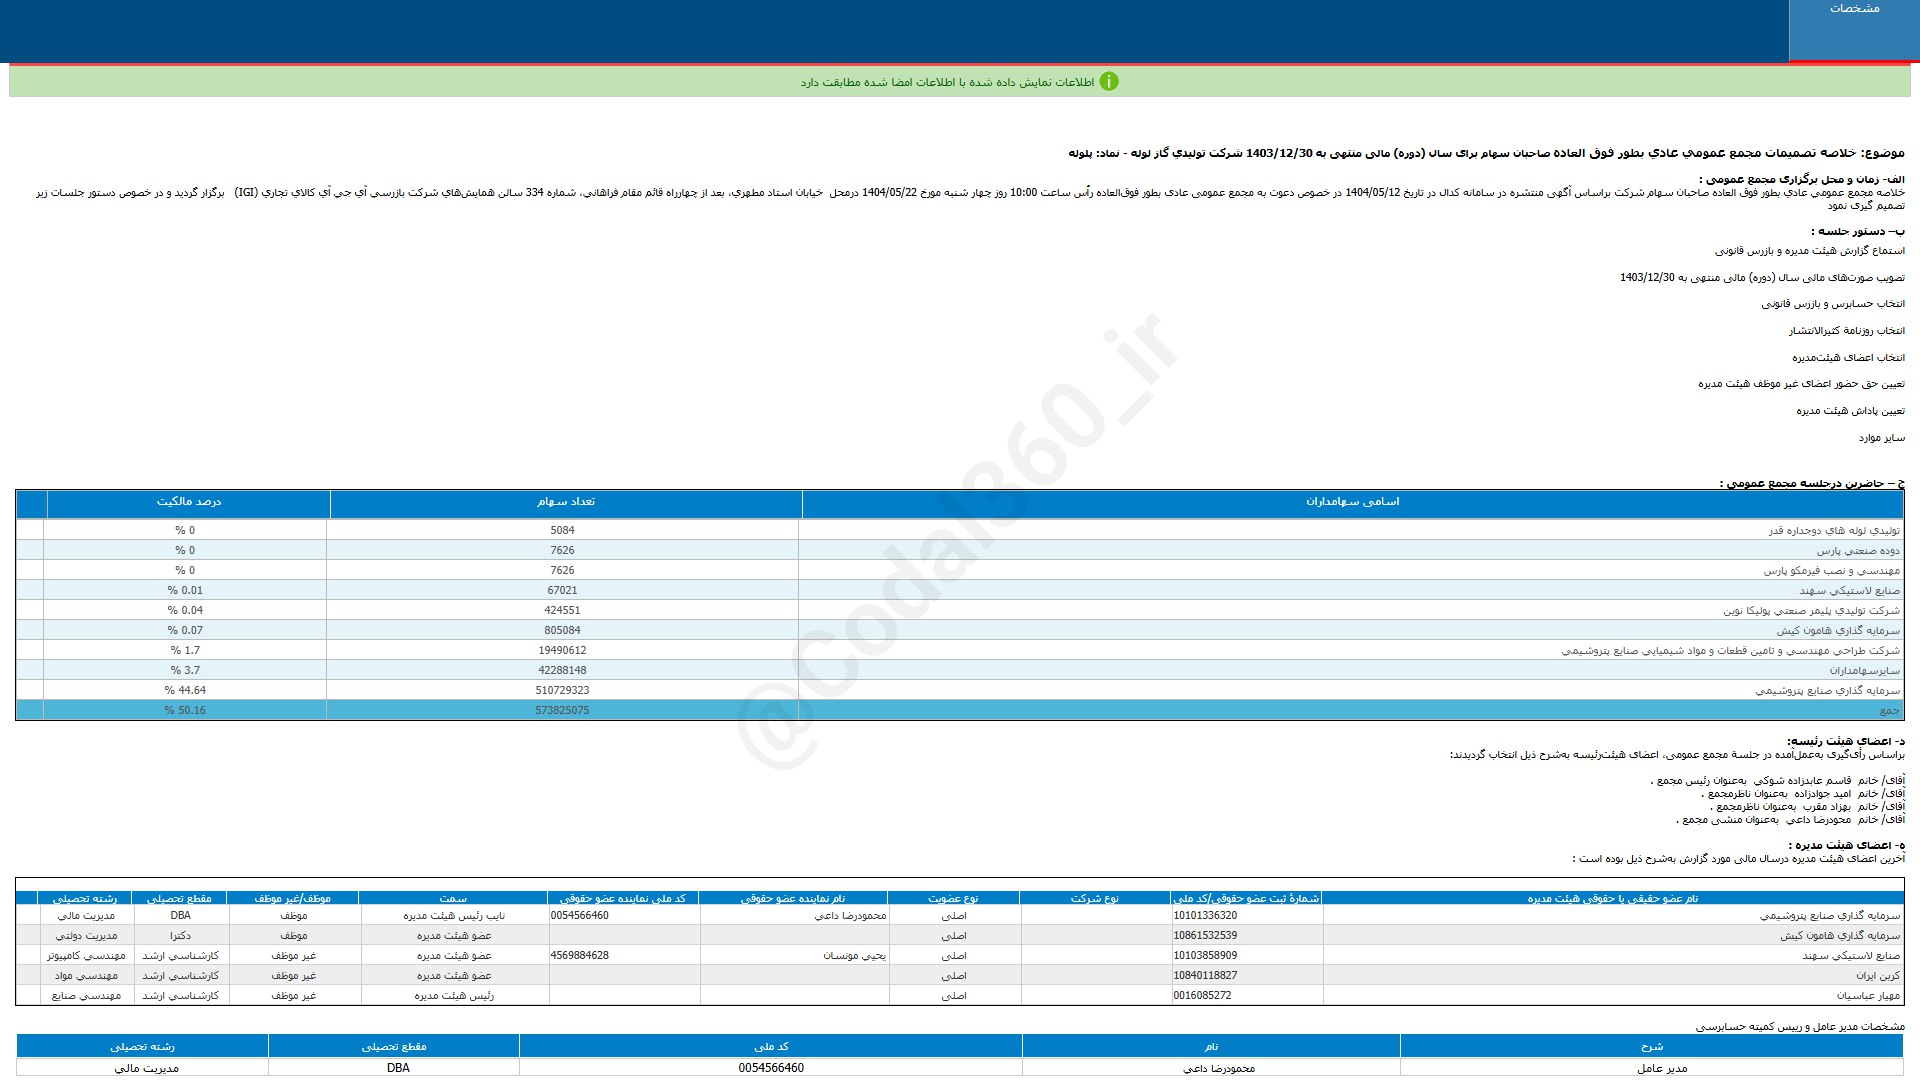Click the line naming بهزاد مقرب
1920x1080 pixels.
click(x=1807, y=807)
